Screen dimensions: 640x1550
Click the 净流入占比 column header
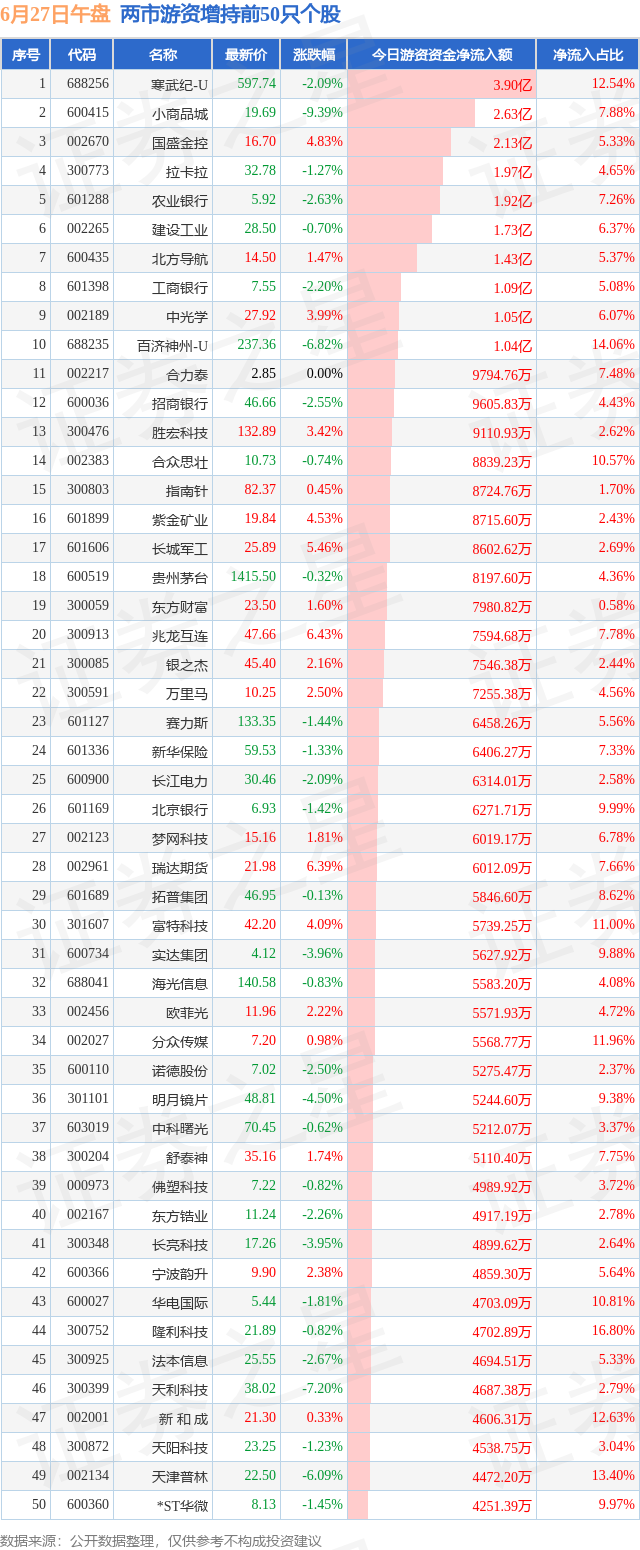click(x=588, y=55)
